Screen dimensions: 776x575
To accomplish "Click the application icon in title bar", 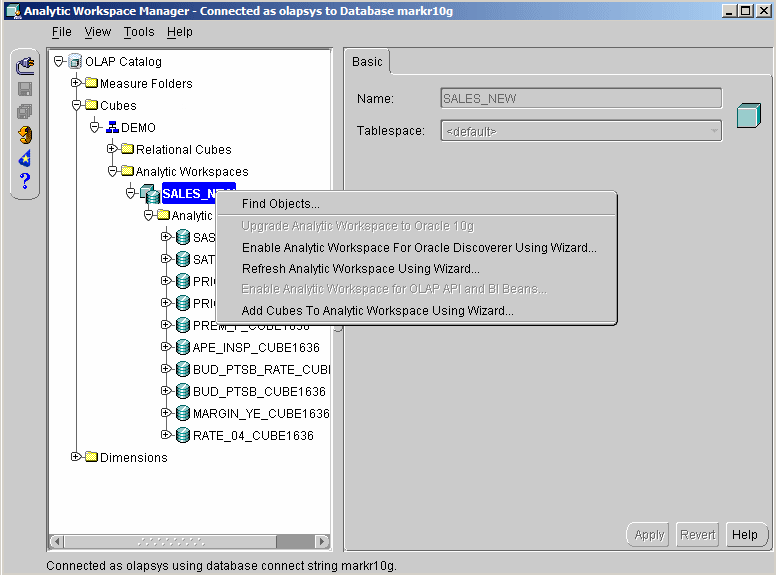I will [x=13, y=11].
